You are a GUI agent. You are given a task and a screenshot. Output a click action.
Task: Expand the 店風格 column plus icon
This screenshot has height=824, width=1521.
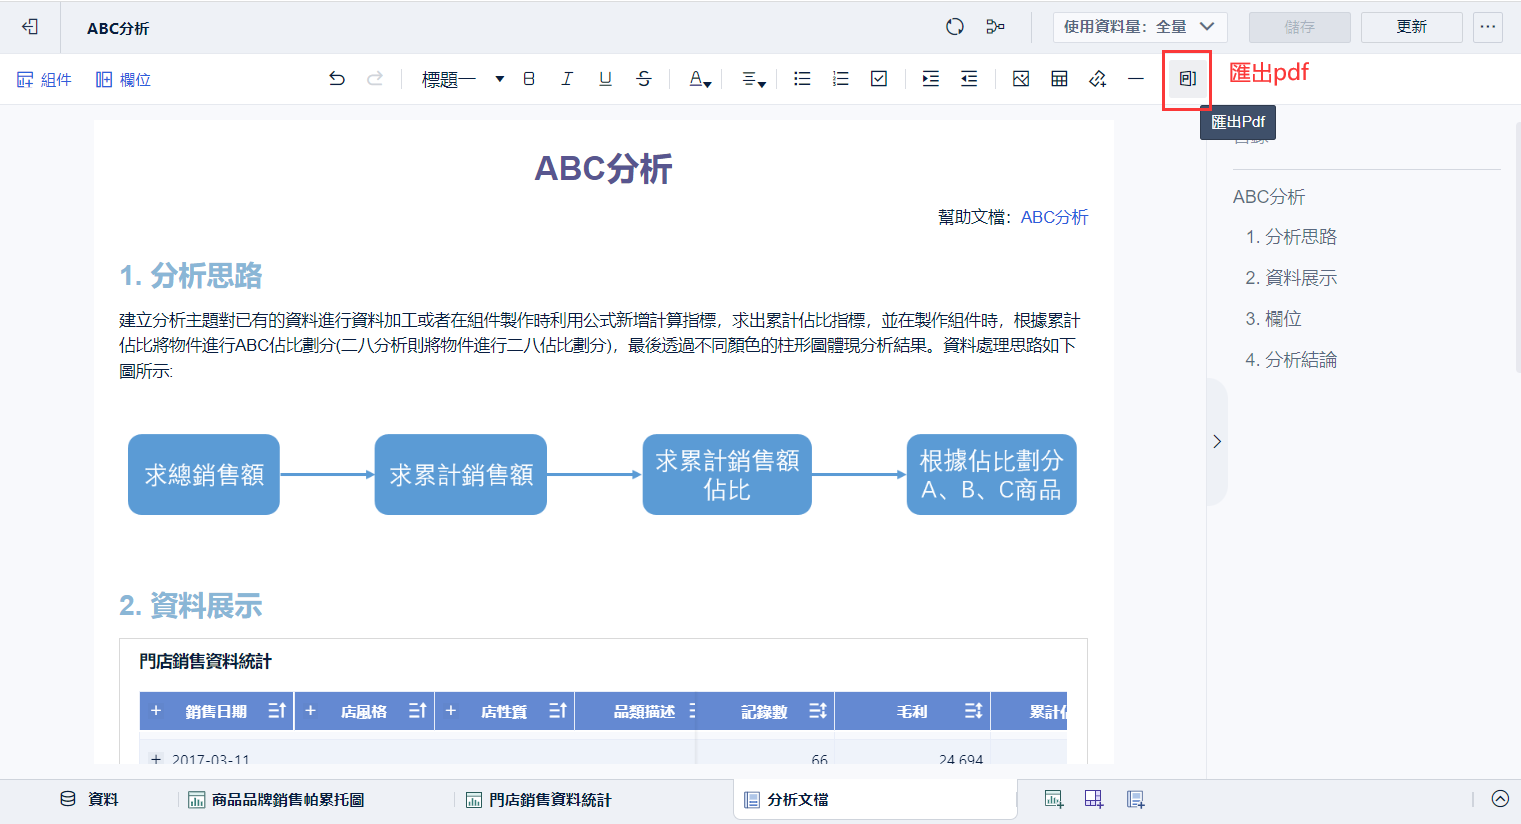tap(311, 711)
